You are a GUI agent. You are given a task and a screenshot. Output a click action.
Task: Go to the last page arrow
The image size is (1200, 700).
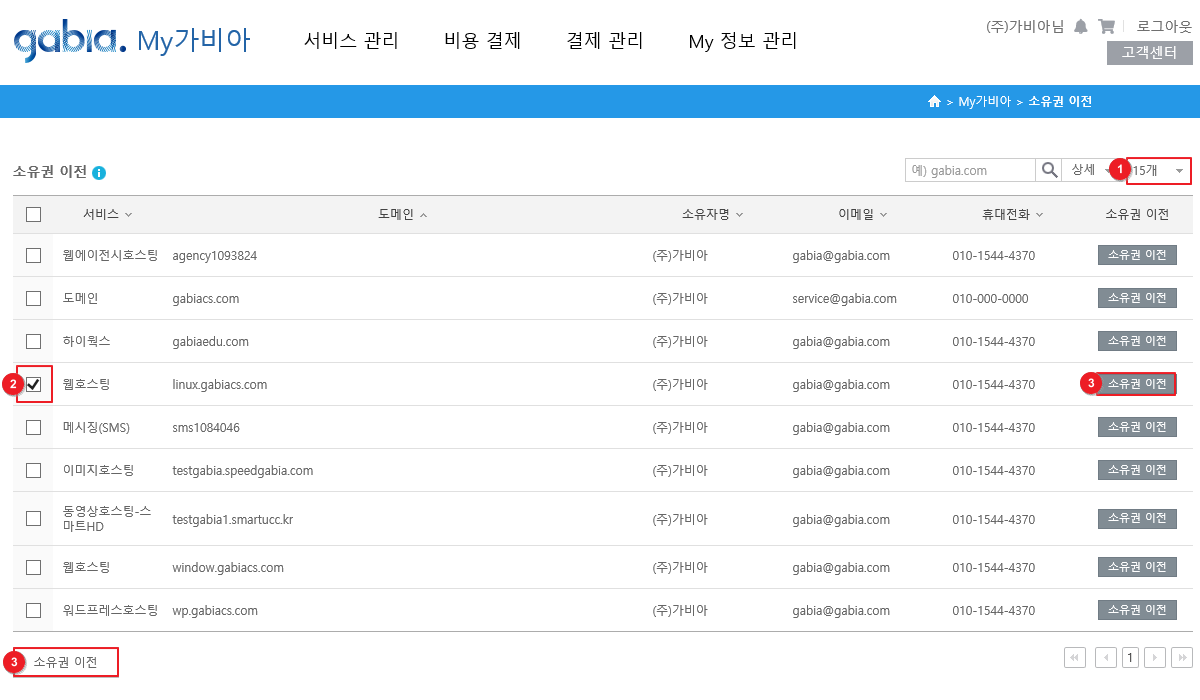1181,657
